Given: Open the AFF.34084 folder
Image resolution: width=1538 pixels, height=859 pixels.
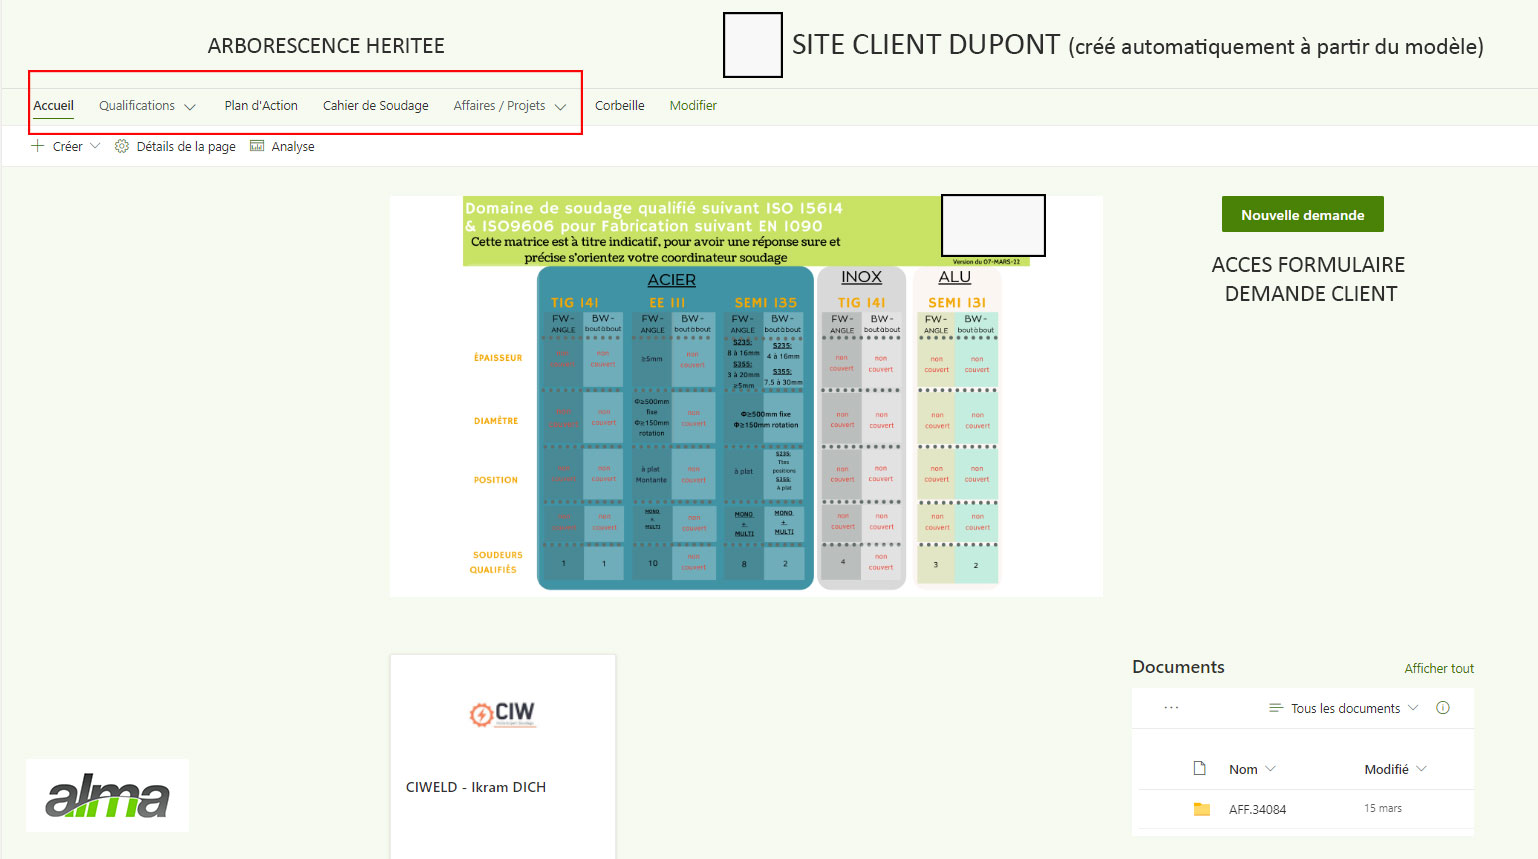Looking at the screenshot, I should pyautogui.click(x=1257, y=810).
